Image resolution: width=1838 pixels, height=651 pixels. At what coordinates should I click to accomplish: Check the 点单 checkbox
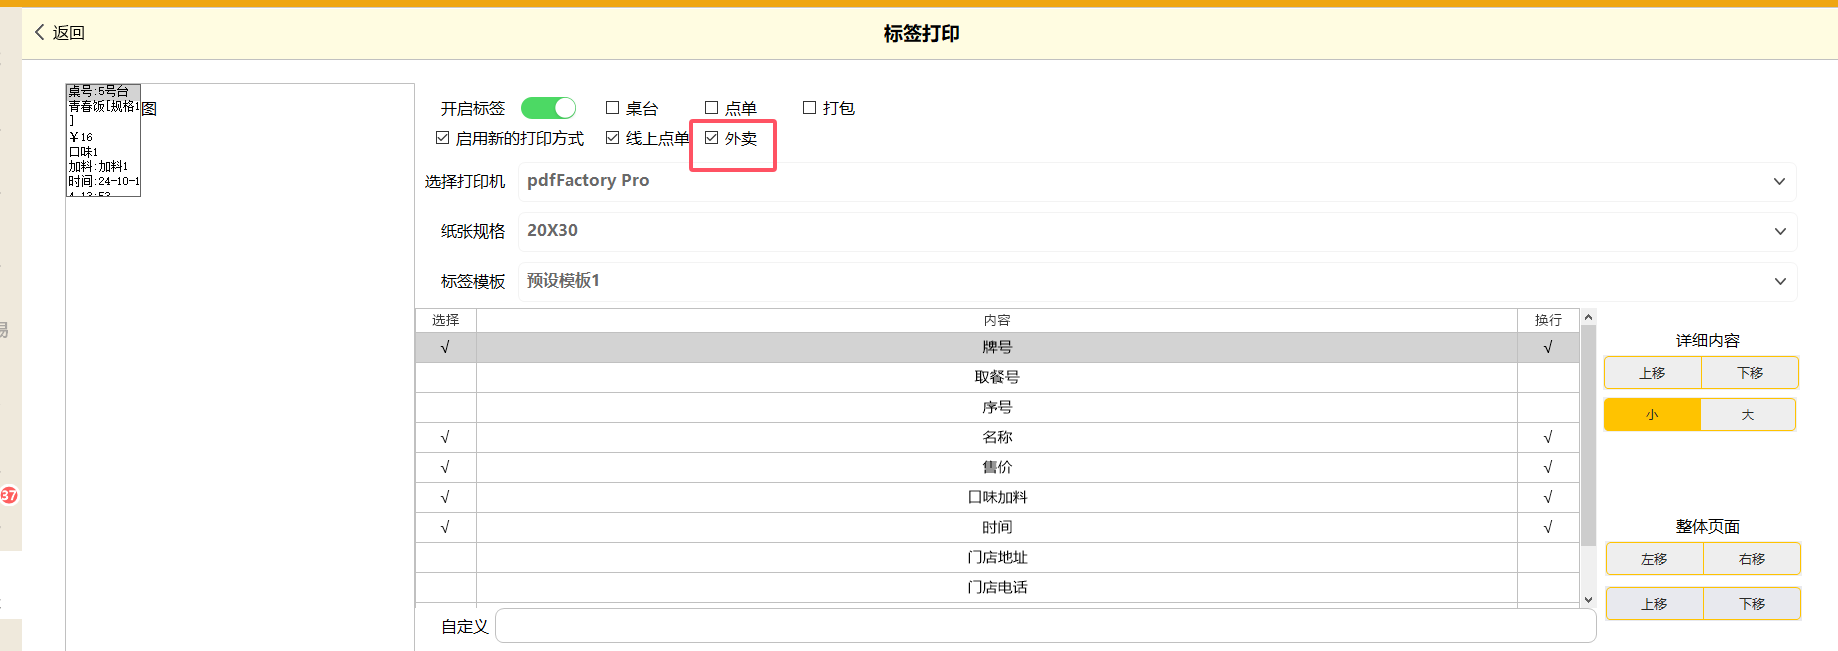click(712, 108)
